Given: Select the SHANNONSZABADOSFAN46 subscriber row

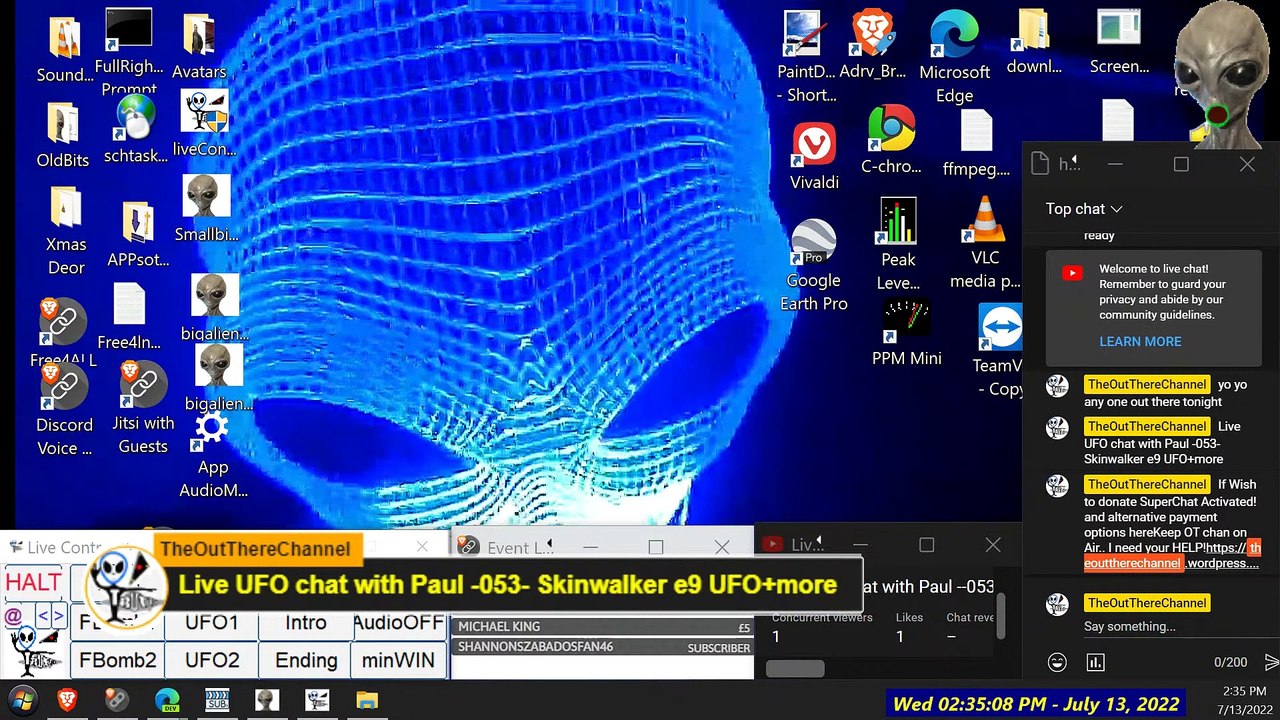Looking at the screenshot, I should pos(603,647).
